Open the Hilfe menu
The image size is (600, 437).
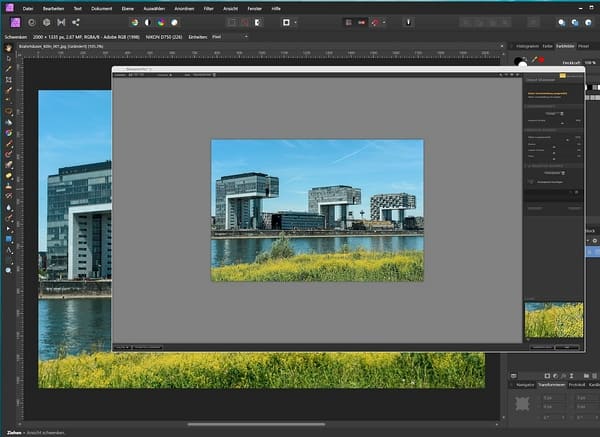click(x=276, y=8)
